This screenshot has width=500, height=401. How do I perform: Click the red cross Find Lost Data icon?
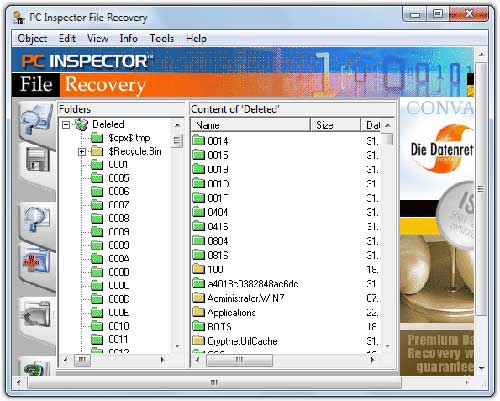[36, 261]
